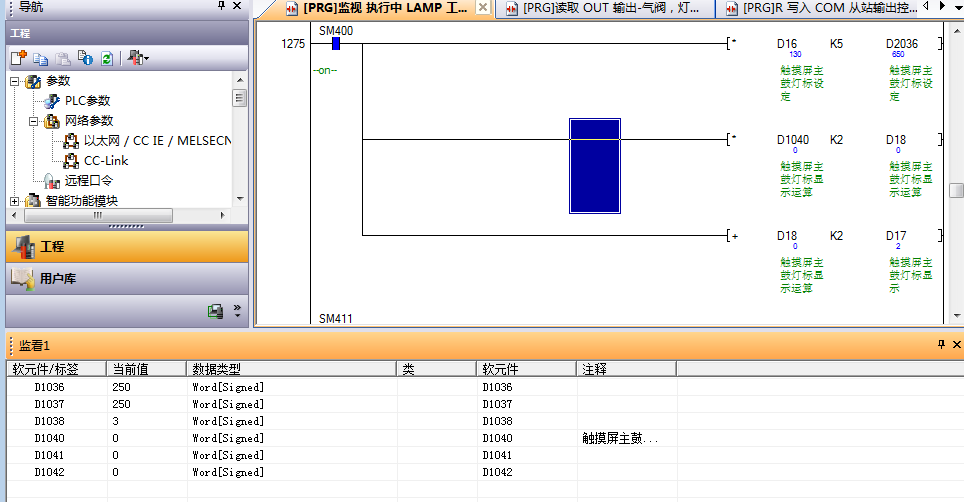Image resolution: width=964 pixels, height=502 pixels.
Task: Click the copy icon in navigation toolbar
Action: (41, 59)
